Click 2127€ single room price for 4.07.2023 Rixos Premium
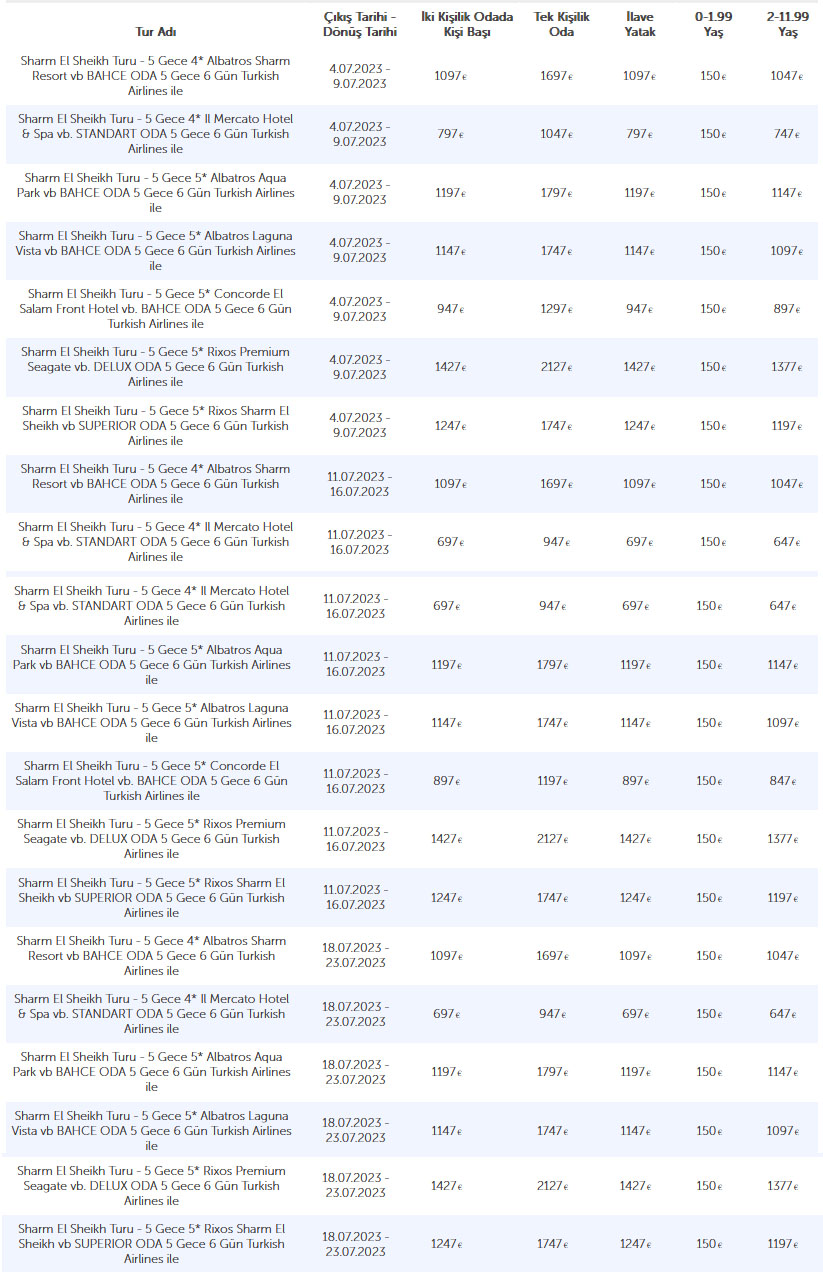The height and width of the screenshot is (1287, 823). [x=554, y=367]
